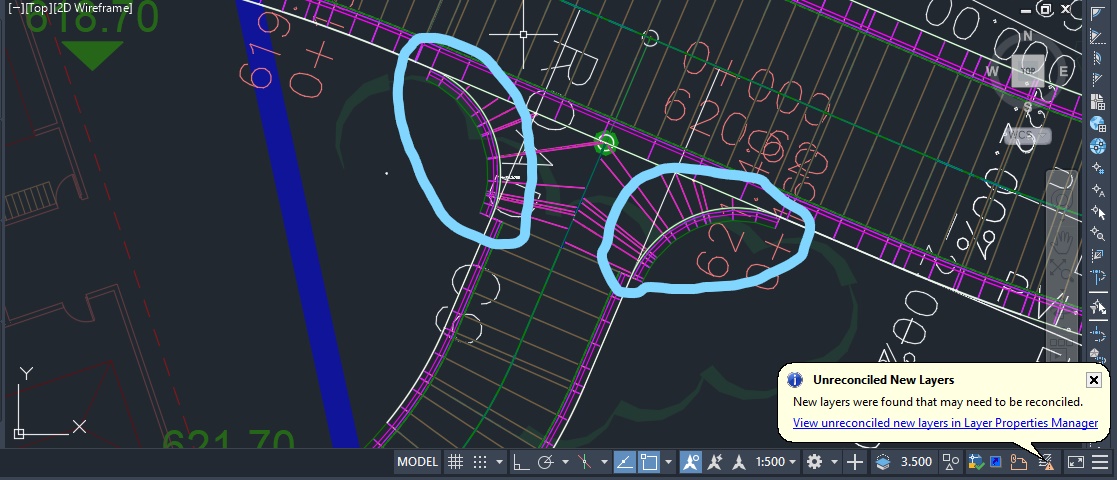Toggle the drawing grid display
The width and height of the screenshot is (1117, 480).
(x=456, y=462)
